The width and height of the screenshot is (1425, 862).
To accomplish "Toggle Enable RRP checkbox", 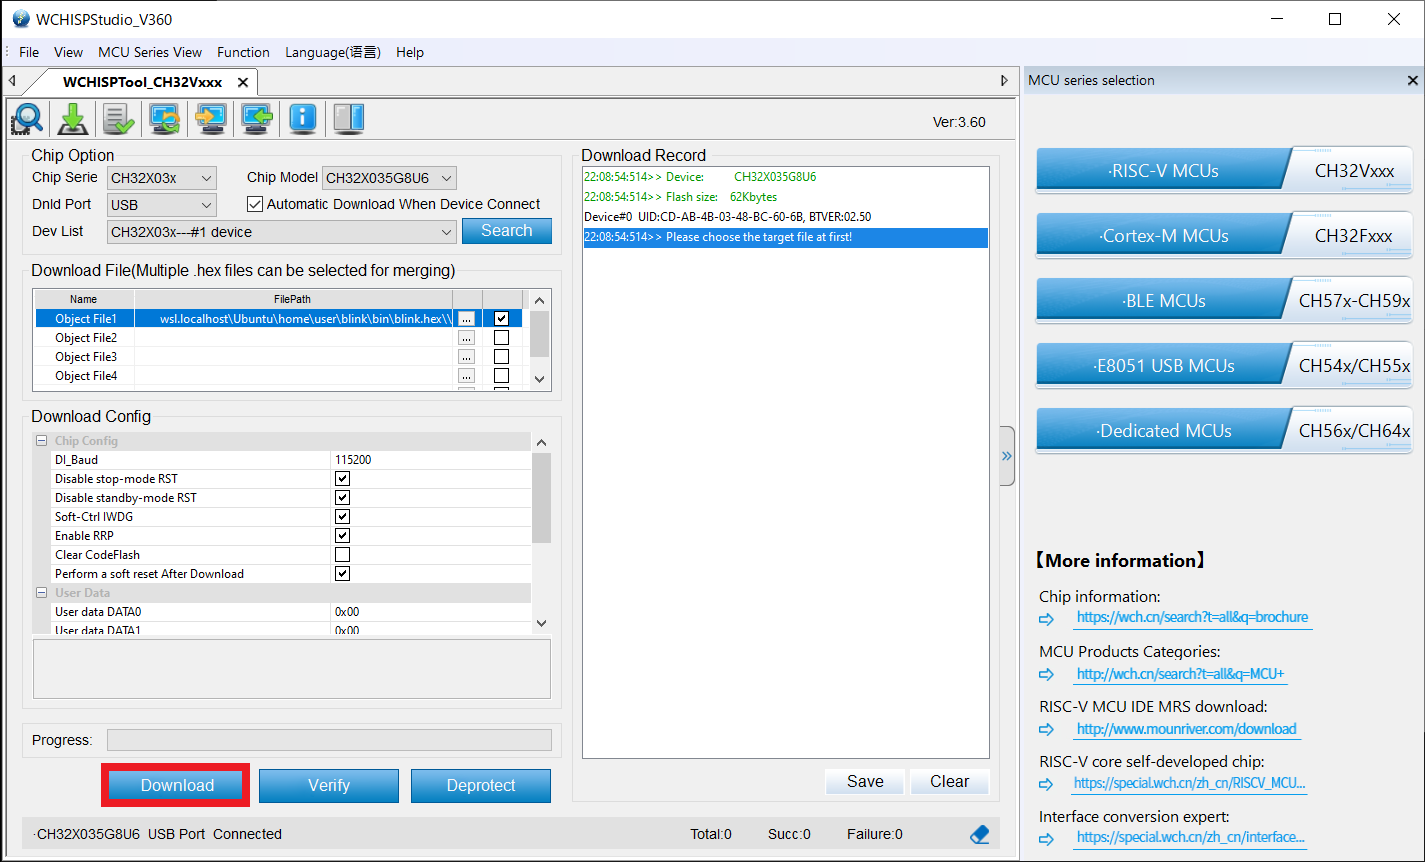I will (x=342, y=536).
